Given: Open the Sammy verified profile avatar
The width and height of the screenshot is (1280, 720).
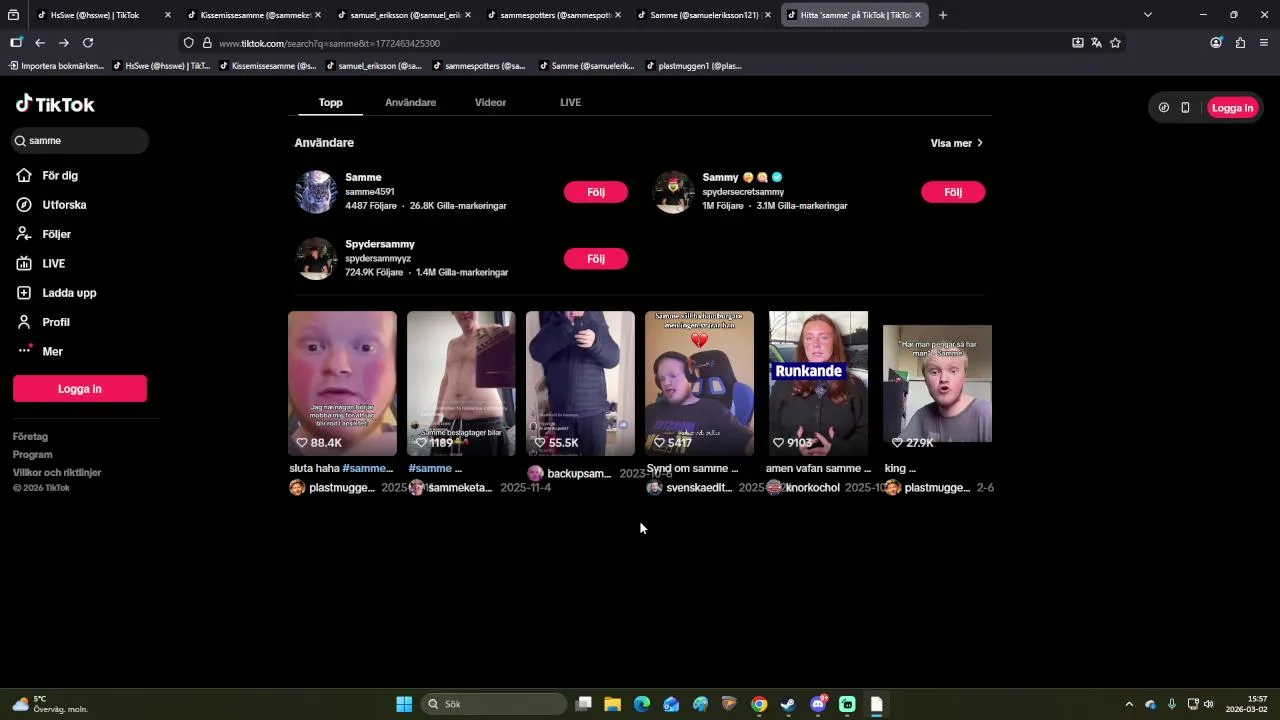Looking at the screenshot, I should (x=673, y=192).
